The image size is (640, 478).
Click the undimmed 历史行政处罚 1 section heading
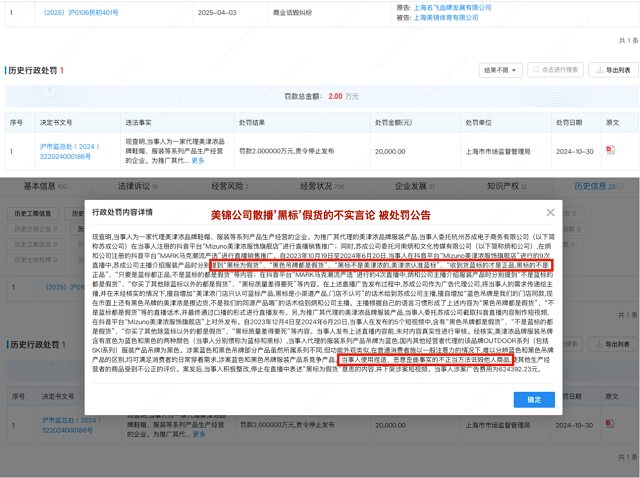pyautogui.click(x=35, y=71)
